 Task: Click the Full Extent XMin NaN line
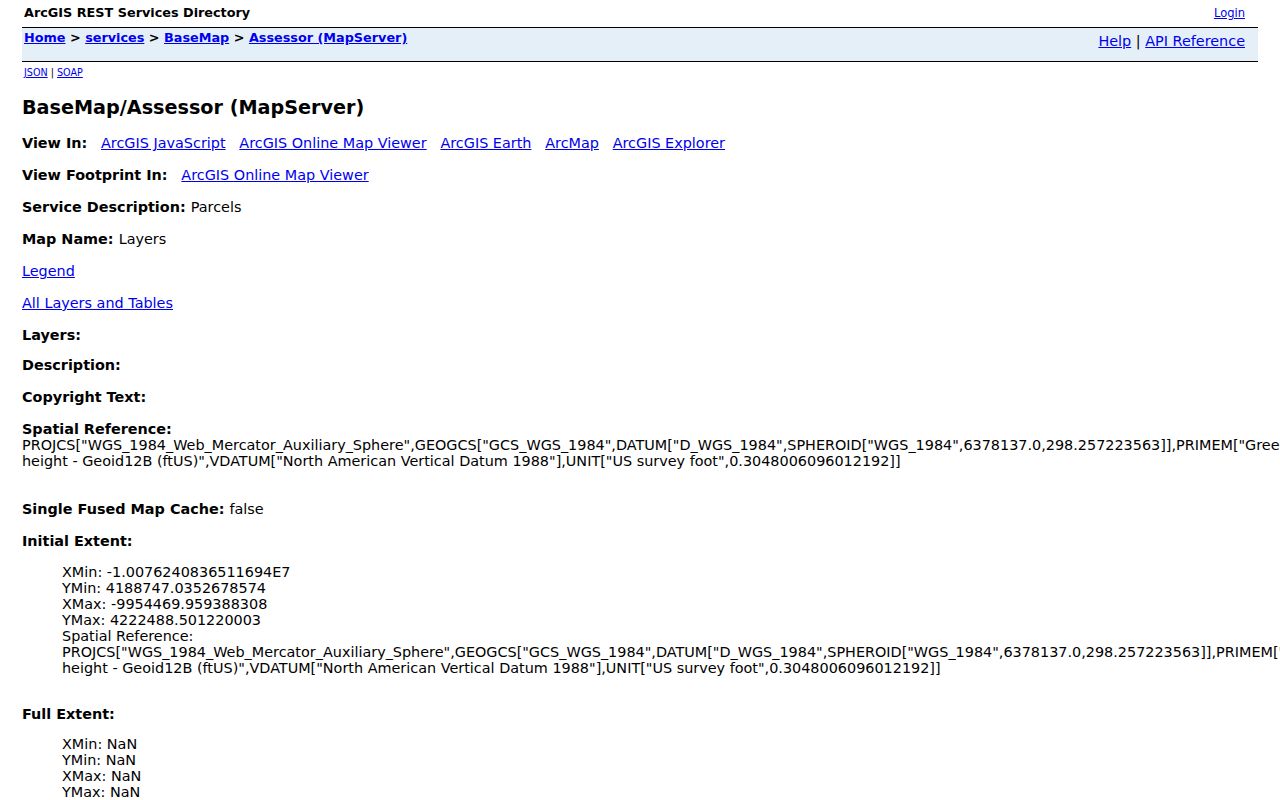[x=100, y=744]
